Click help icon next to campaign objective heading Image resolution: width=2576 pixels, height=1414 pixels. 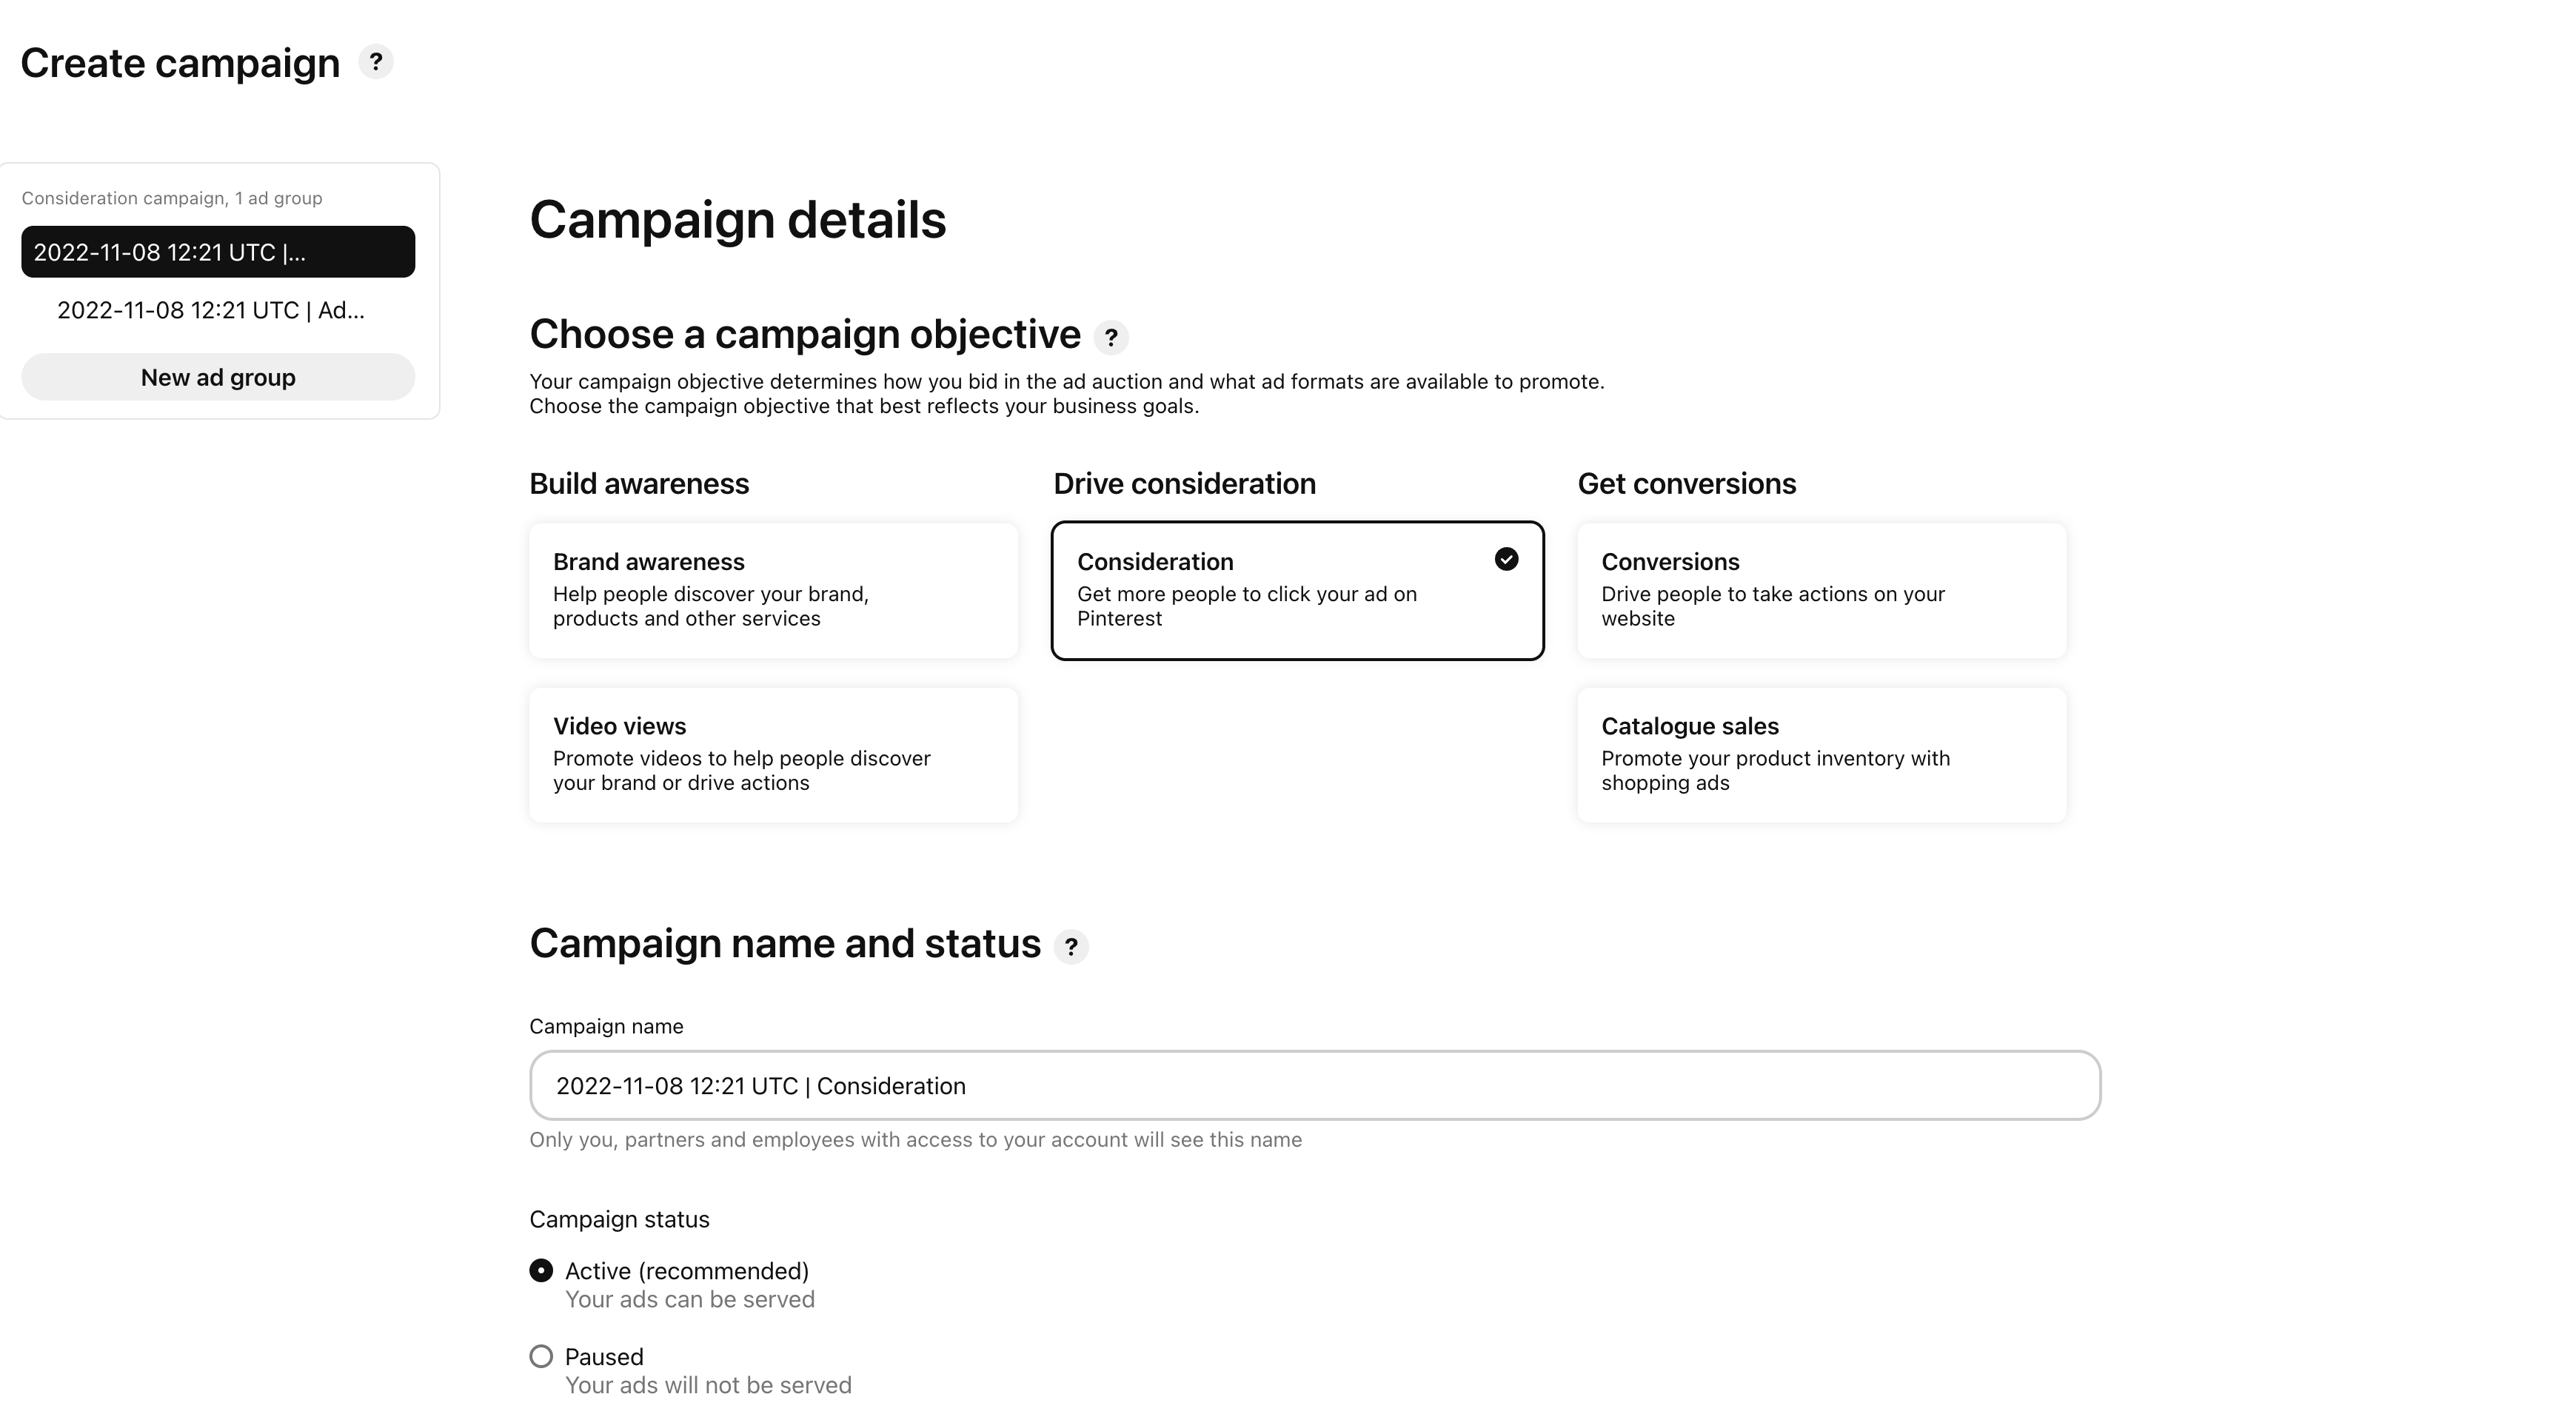(1110, 338)
